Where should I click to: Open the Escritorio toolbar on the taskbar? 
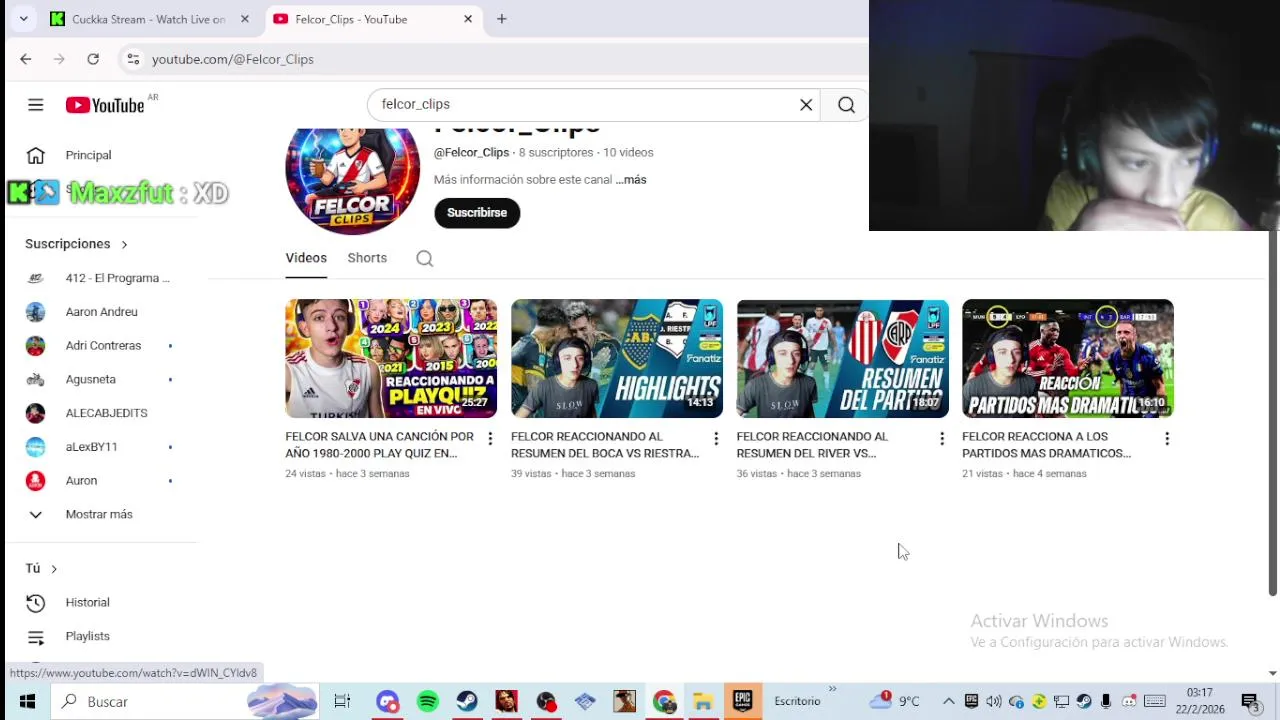pos(797,701)
